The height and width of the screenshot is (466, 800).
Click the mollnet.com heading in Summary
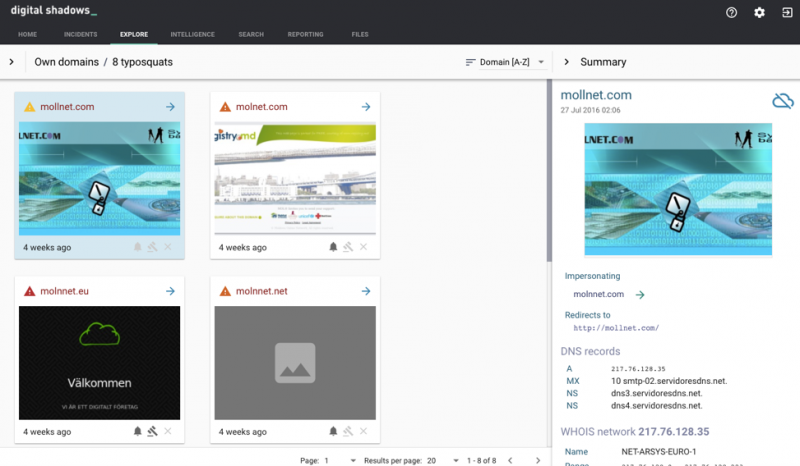click(x=596, y=95)
